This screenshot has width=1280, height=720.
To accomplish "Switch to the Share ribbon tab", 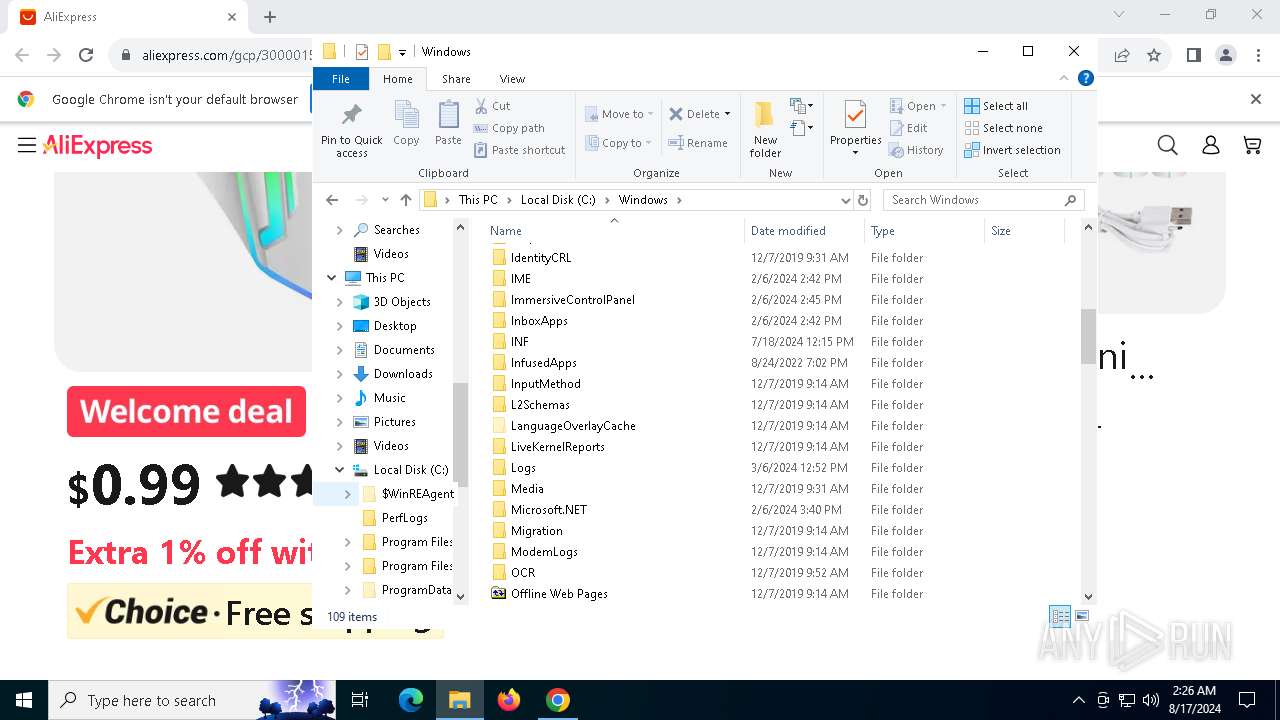I will [x=456, y=79].
